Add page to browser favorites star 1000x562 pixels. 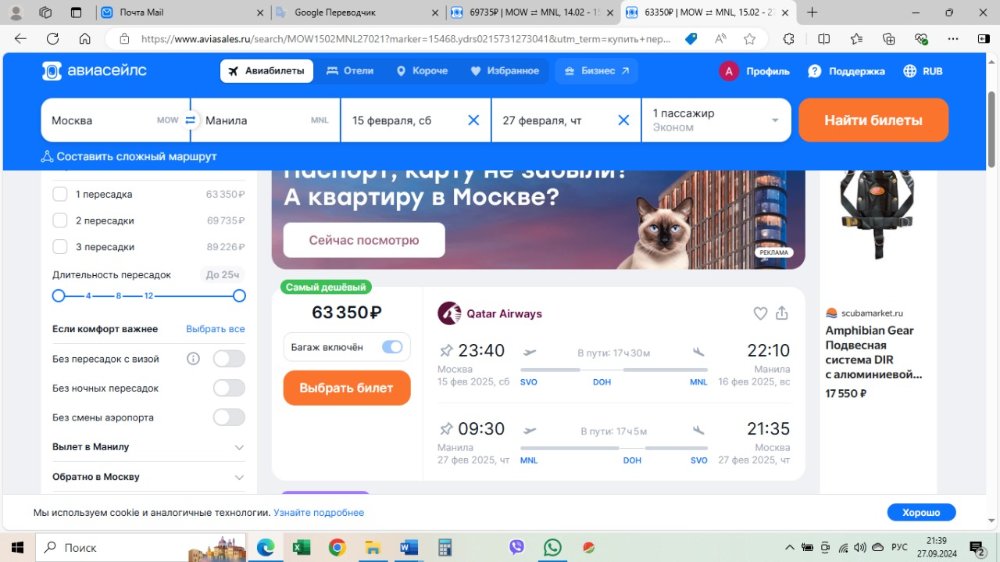click(x=750, y=39)
